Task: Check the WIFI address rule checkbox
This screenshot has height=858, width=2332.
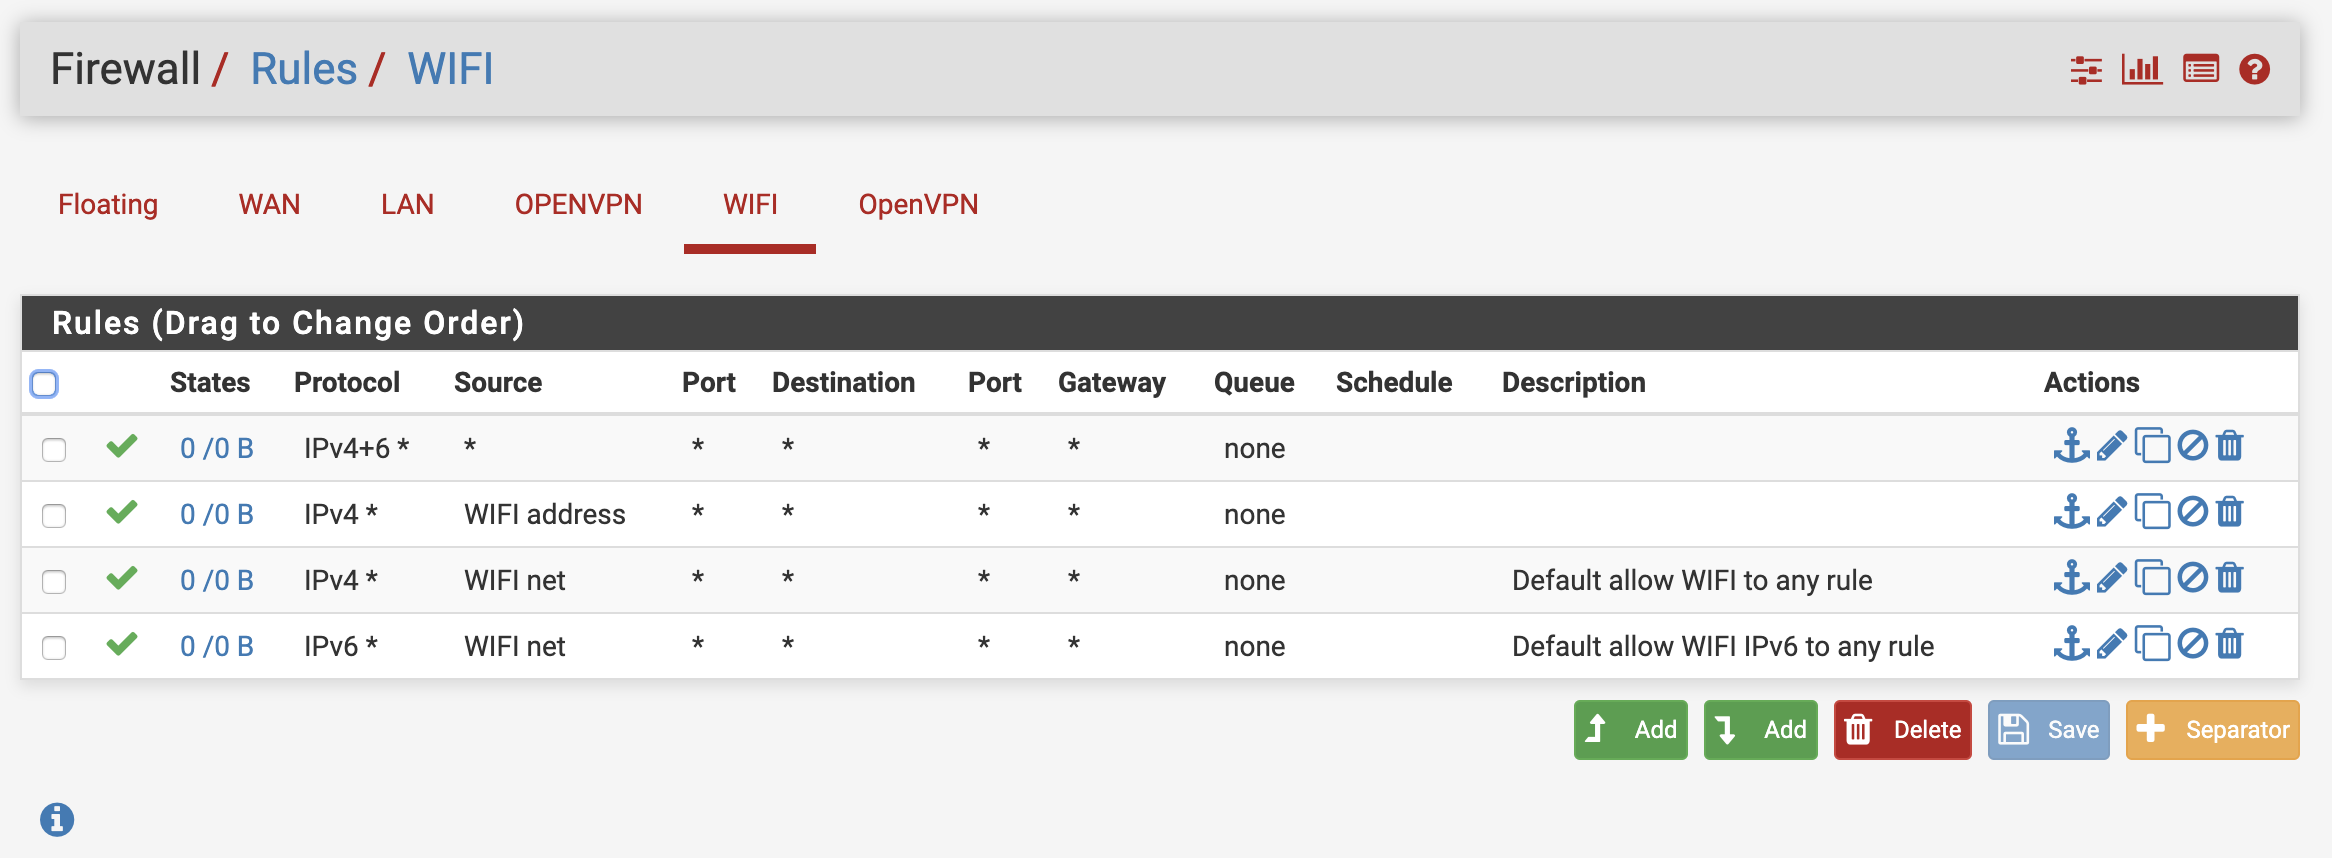Action: click(54, 516)
